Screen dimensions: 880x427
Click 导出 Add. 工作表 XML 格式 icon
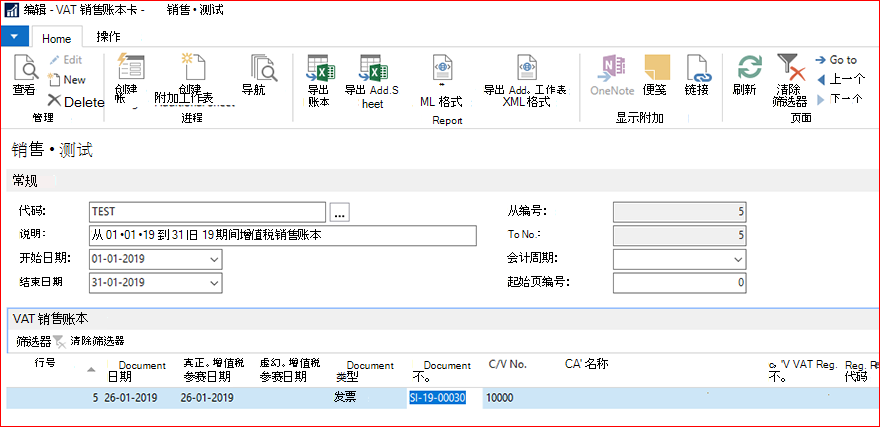click(526, 67)
